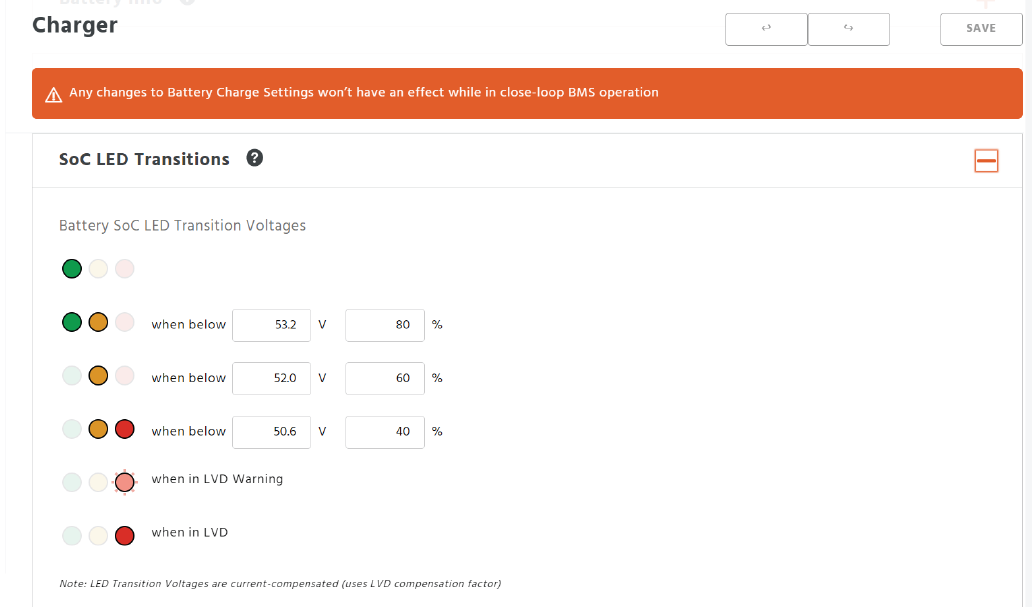The width and height of the screenshot is (1034, 611).
Task: Click the 52.0 V voltage input
Action: pyautogui.click(x=271, y=378)
